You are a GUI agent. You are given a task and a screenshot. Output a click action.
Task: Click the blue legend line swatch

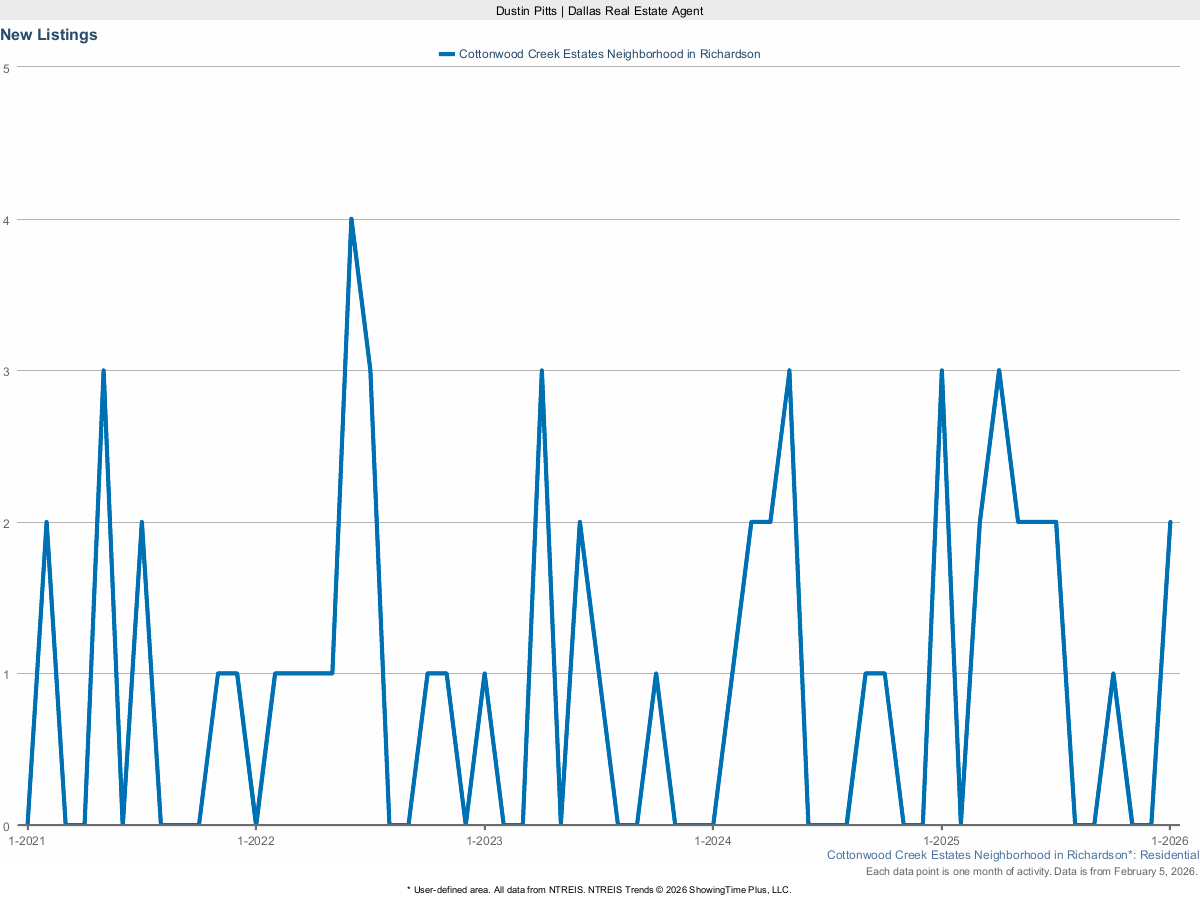pos(447,54)
